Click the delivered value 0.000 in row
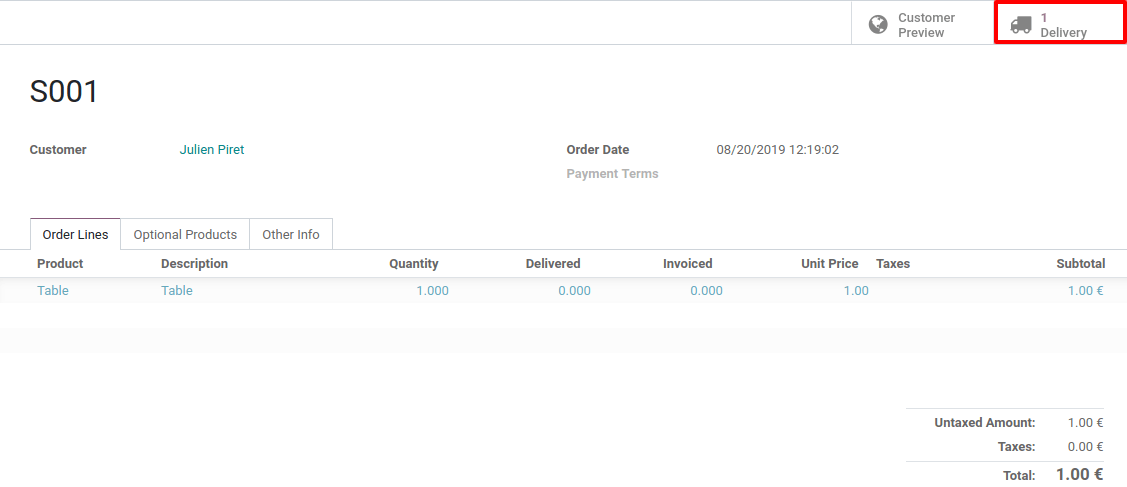Viewport: 1127px width, 487px height. pyautogui.click(x=574, y=291)
